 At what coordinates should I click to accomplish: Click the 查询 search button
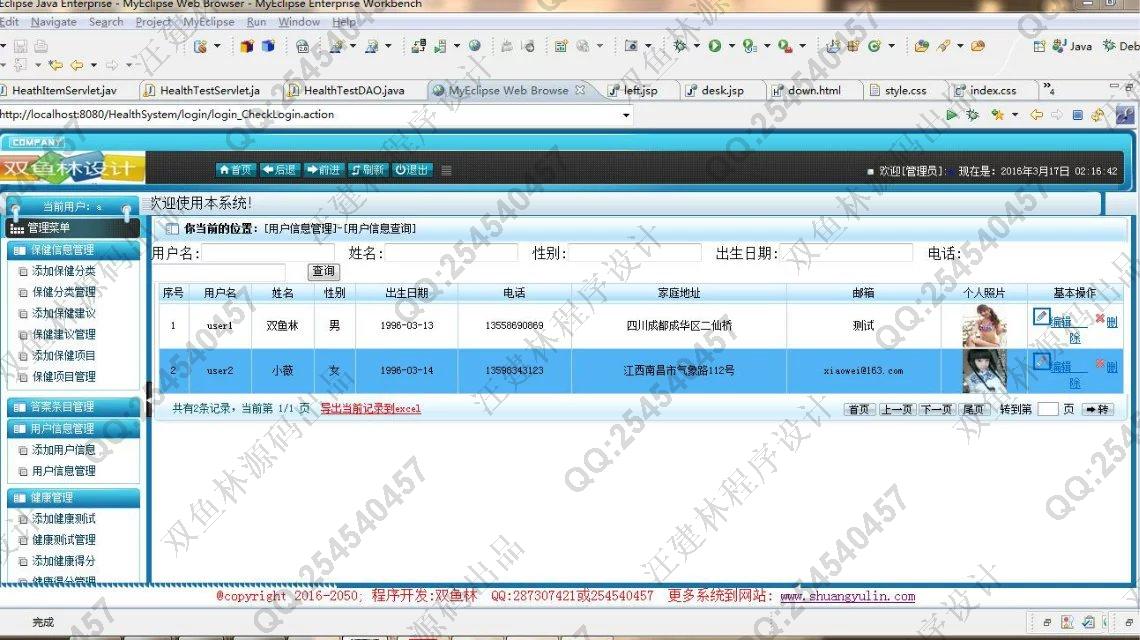coord(323,272)
